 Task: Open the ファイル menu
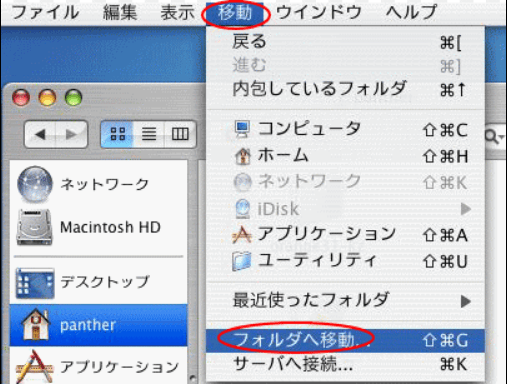point(45,13)
